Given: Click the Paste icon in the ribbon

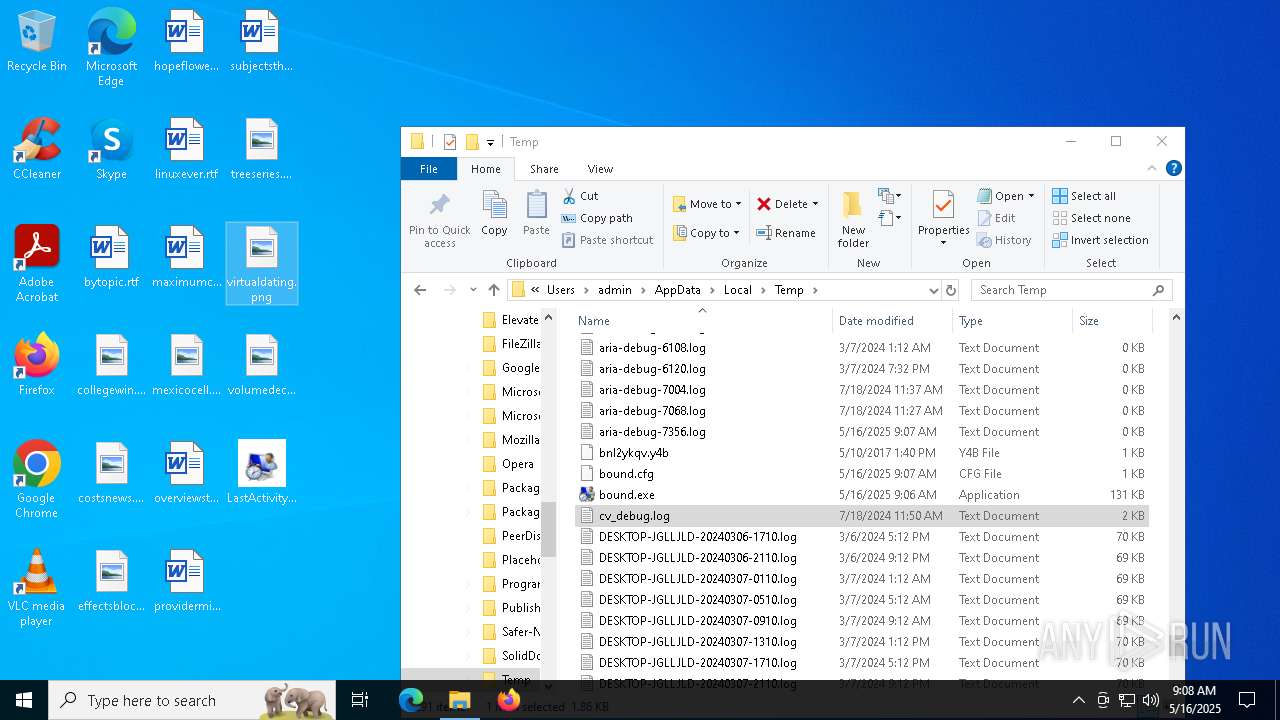Looking at the screenshot, I should click(x=536, y=214).
